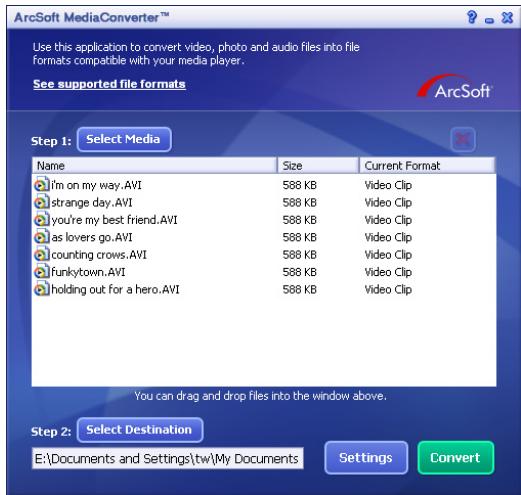This screenshot has height=495, width=521.
Task: Open the See supported file formats link
Action: 109,84
